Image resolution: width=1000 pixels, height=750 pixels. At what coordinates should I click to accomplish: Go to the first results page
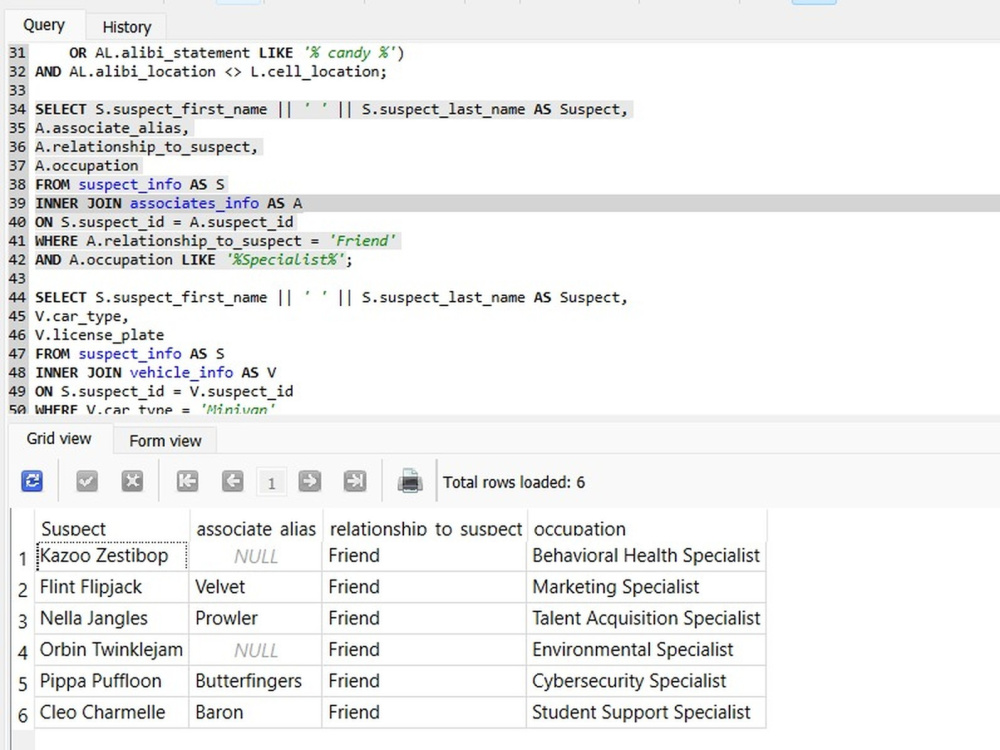pyautogui.click(x=187, y=481)
